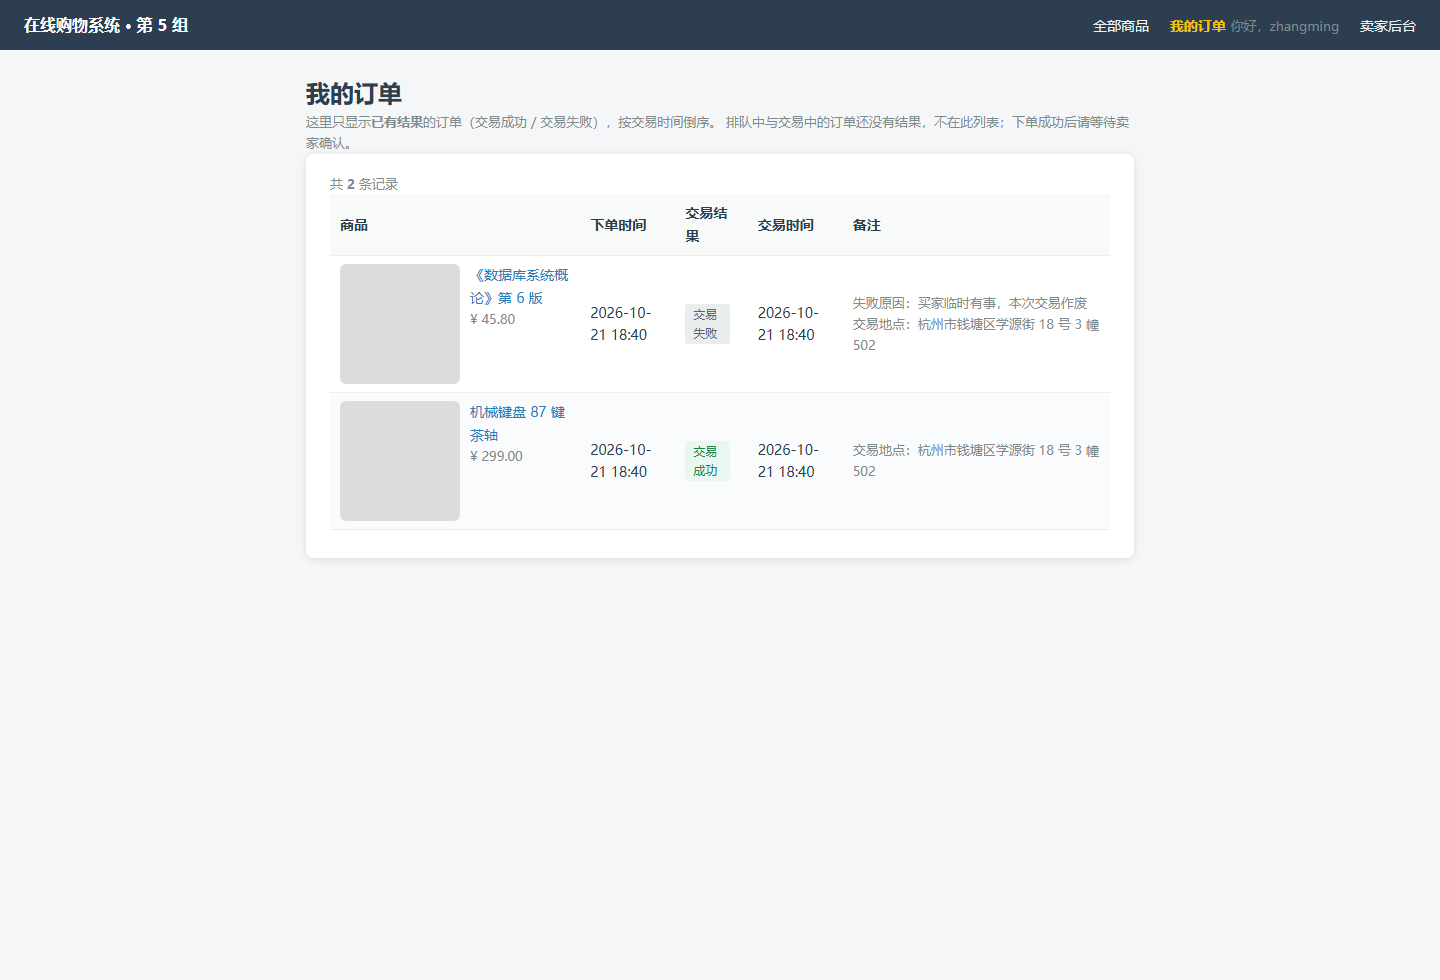Screen dimensions: 1440x980
Task: Click the 交易时间 value in the 机械键盘 row
Action: coord(788,461)
